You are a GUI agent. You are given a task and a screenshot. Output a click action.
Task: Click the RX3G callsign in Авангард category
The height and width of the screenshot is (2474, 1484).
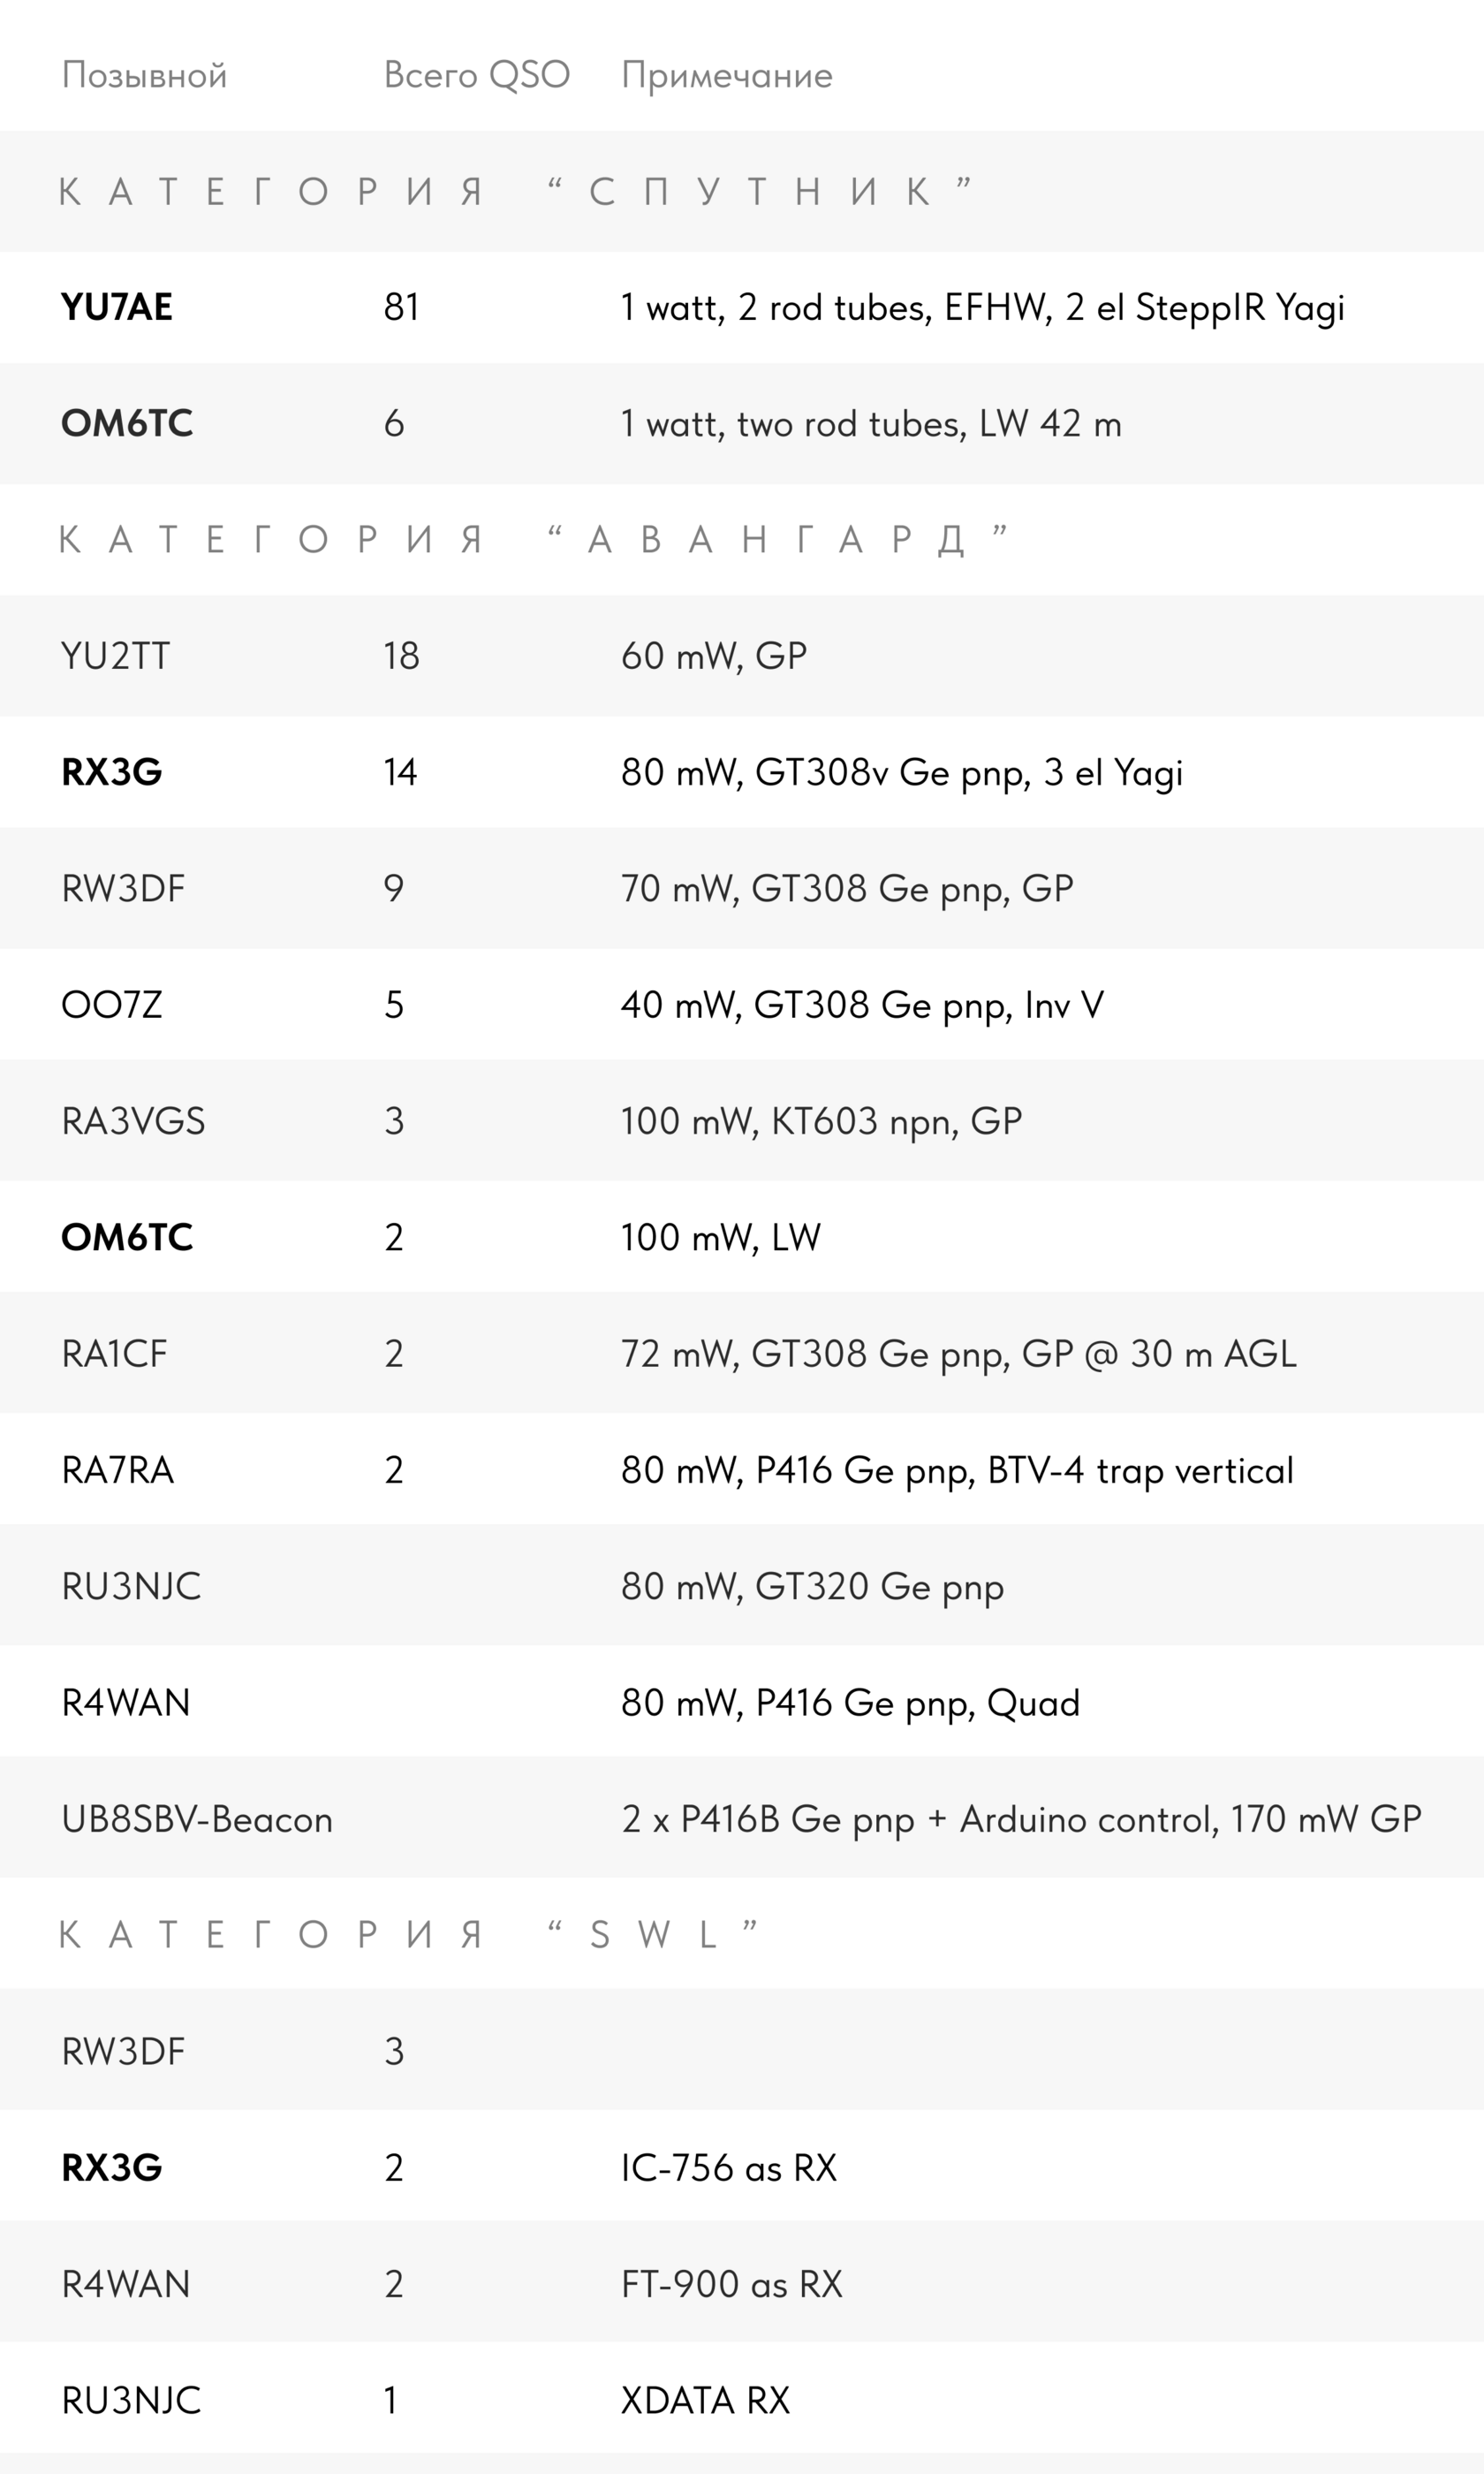pos(111,772)
